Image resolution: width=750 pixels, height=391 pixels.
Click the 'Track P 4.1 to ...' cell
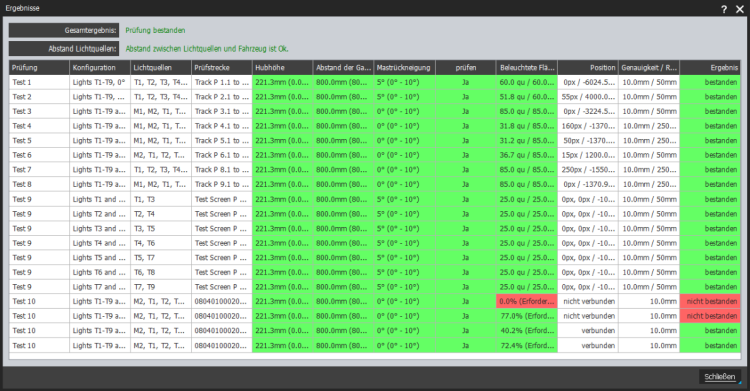click(x=221, y=126)
